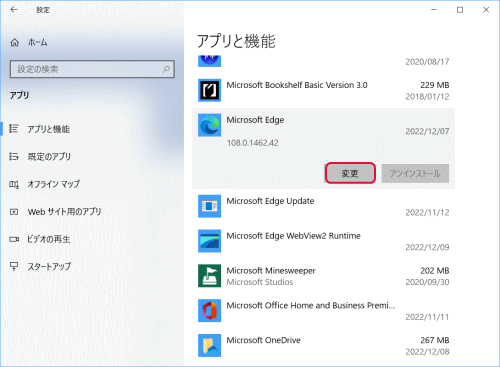500x367 pixels.
Task: Select the Microsoft OneDrive entry
Action: pos(323,346)
